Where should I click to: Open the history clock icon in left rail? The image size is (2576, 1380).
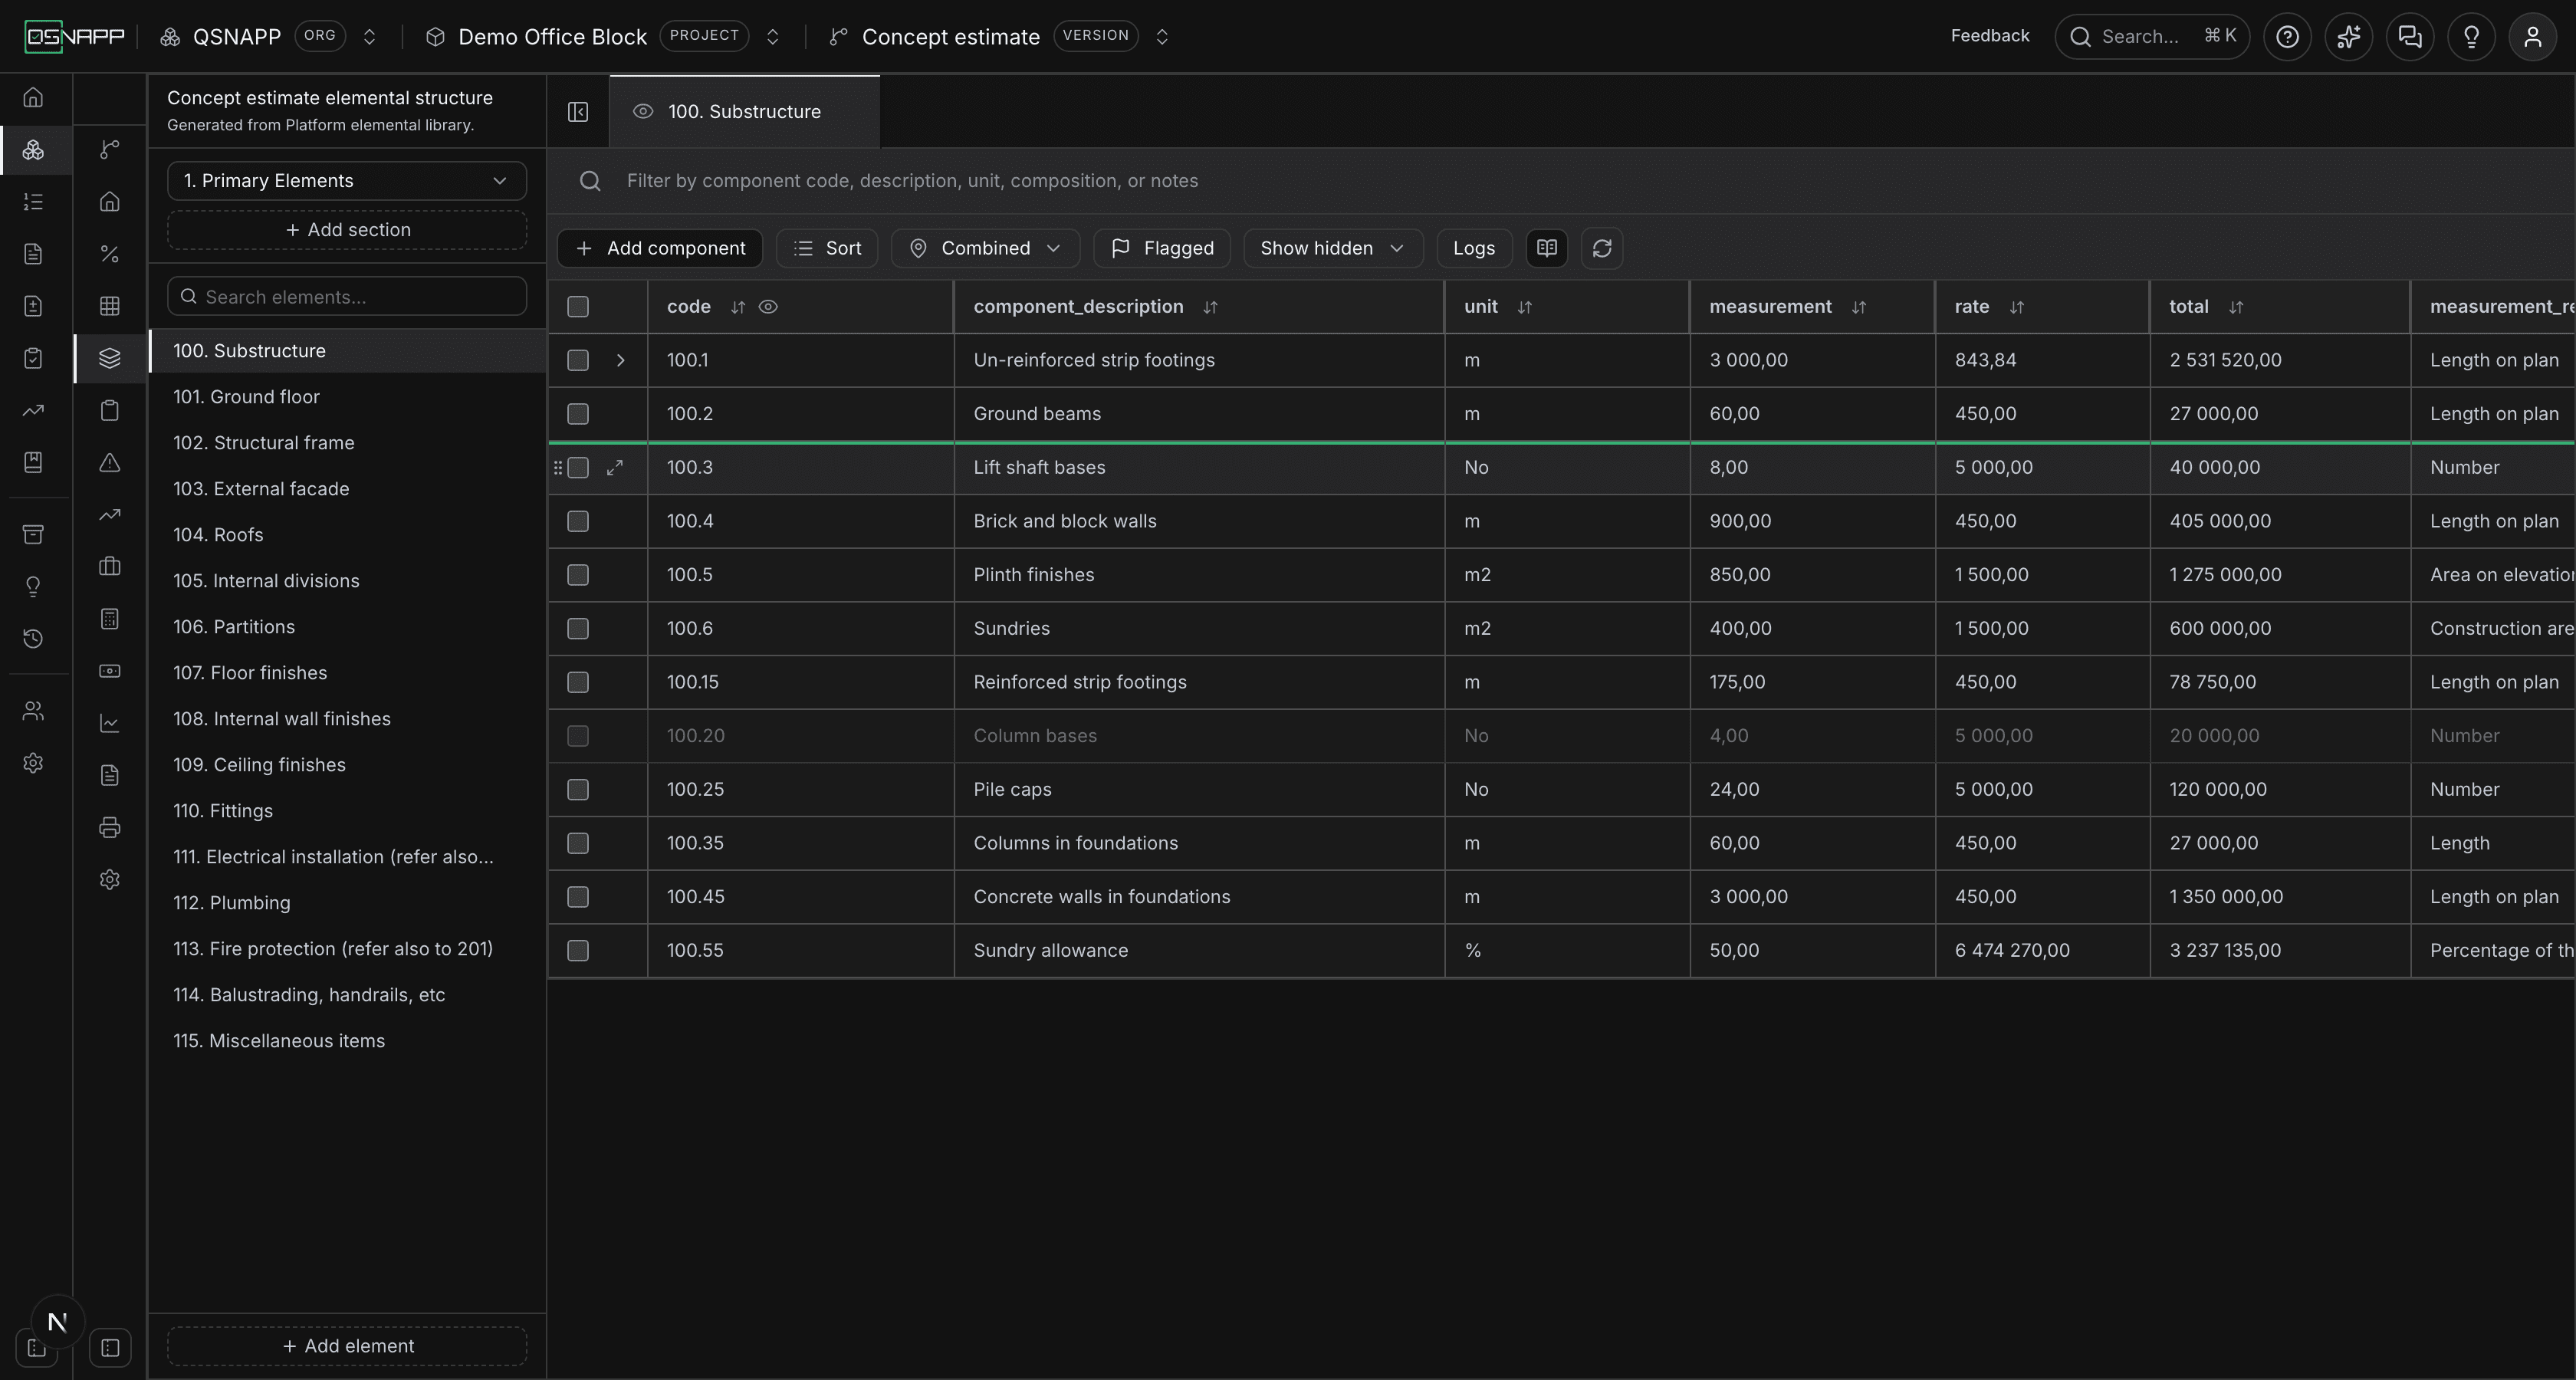[33, 638]
